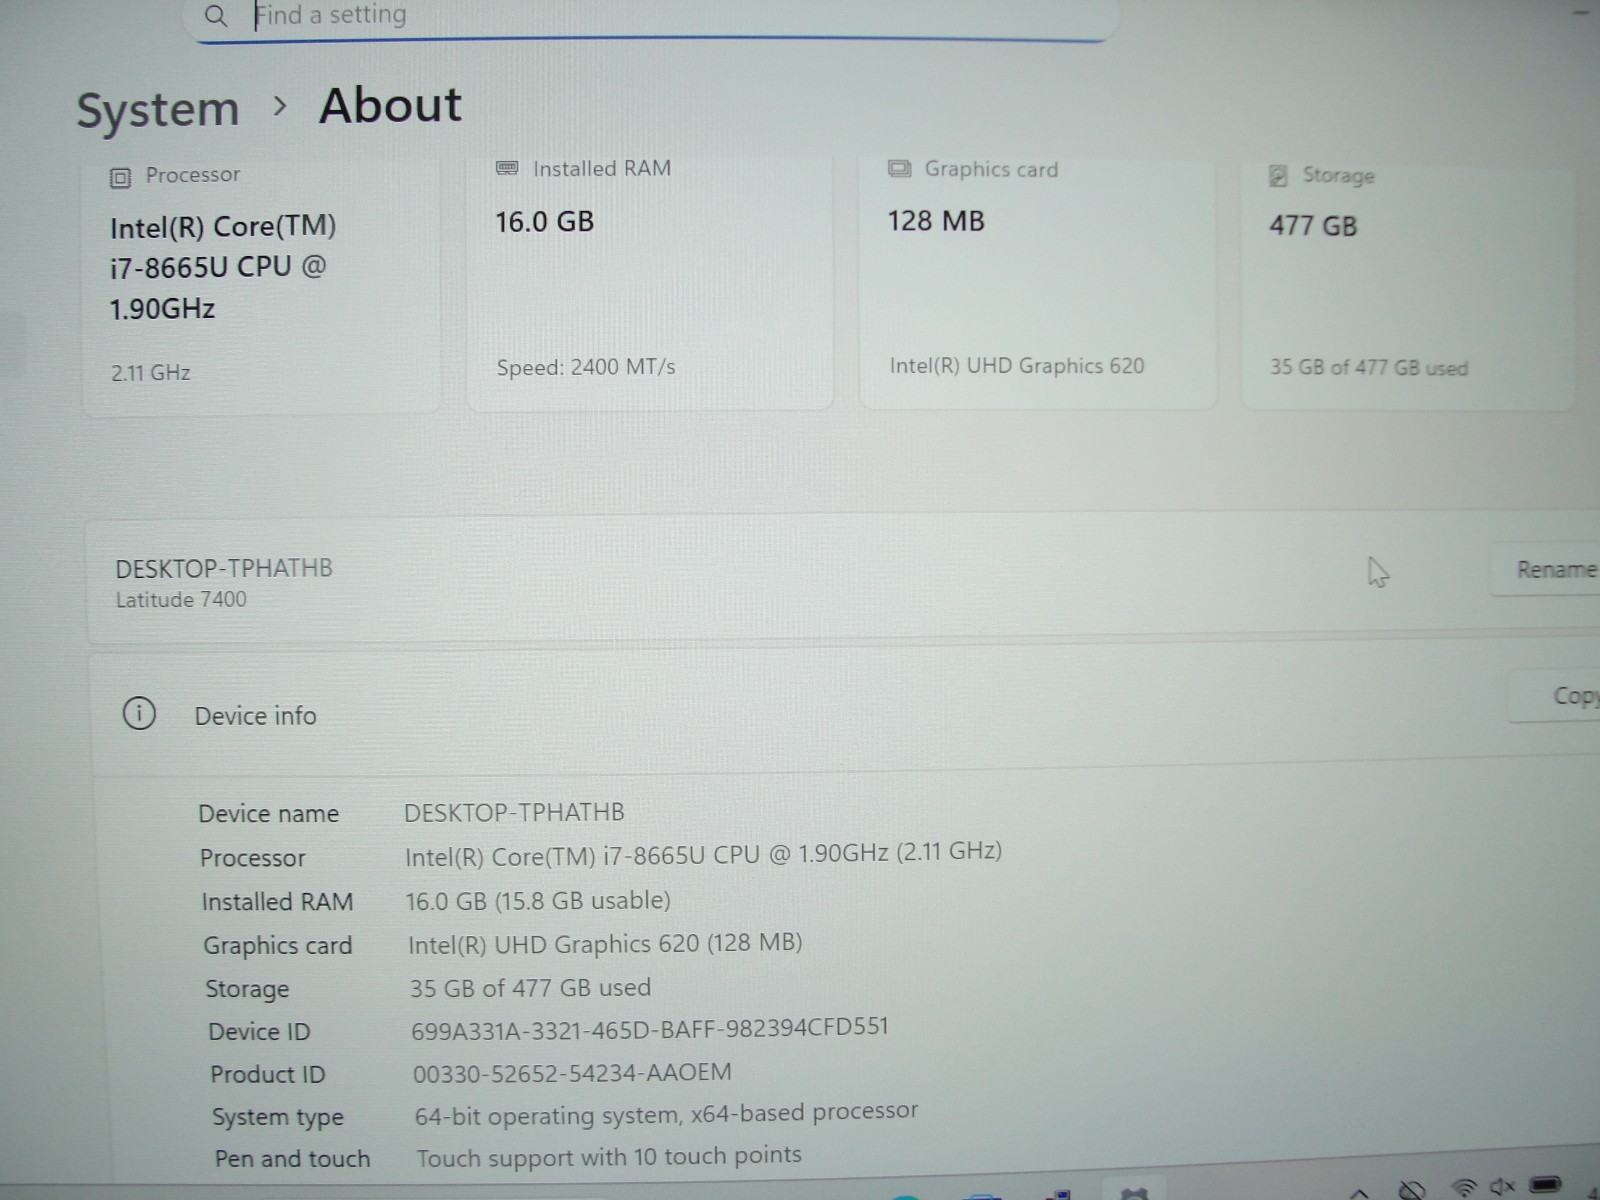Click 'Speed: 2400 MT/s' in RAM card
Screen dimensions: 1600x1200
click(x=586, y=368)
